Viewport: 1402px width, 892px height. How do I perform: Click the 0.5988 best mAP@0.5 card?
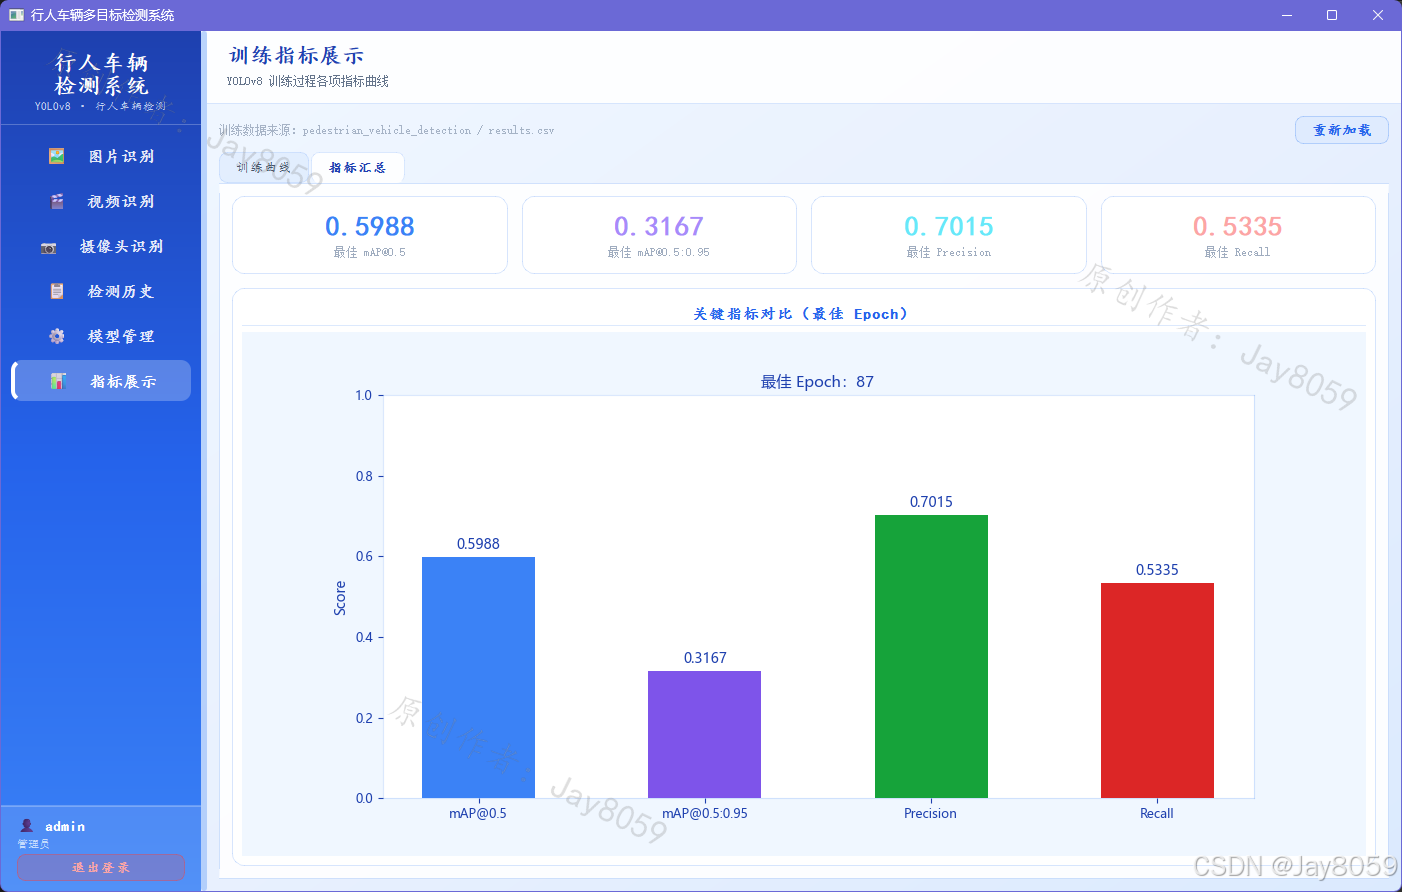tap(370, 235)
